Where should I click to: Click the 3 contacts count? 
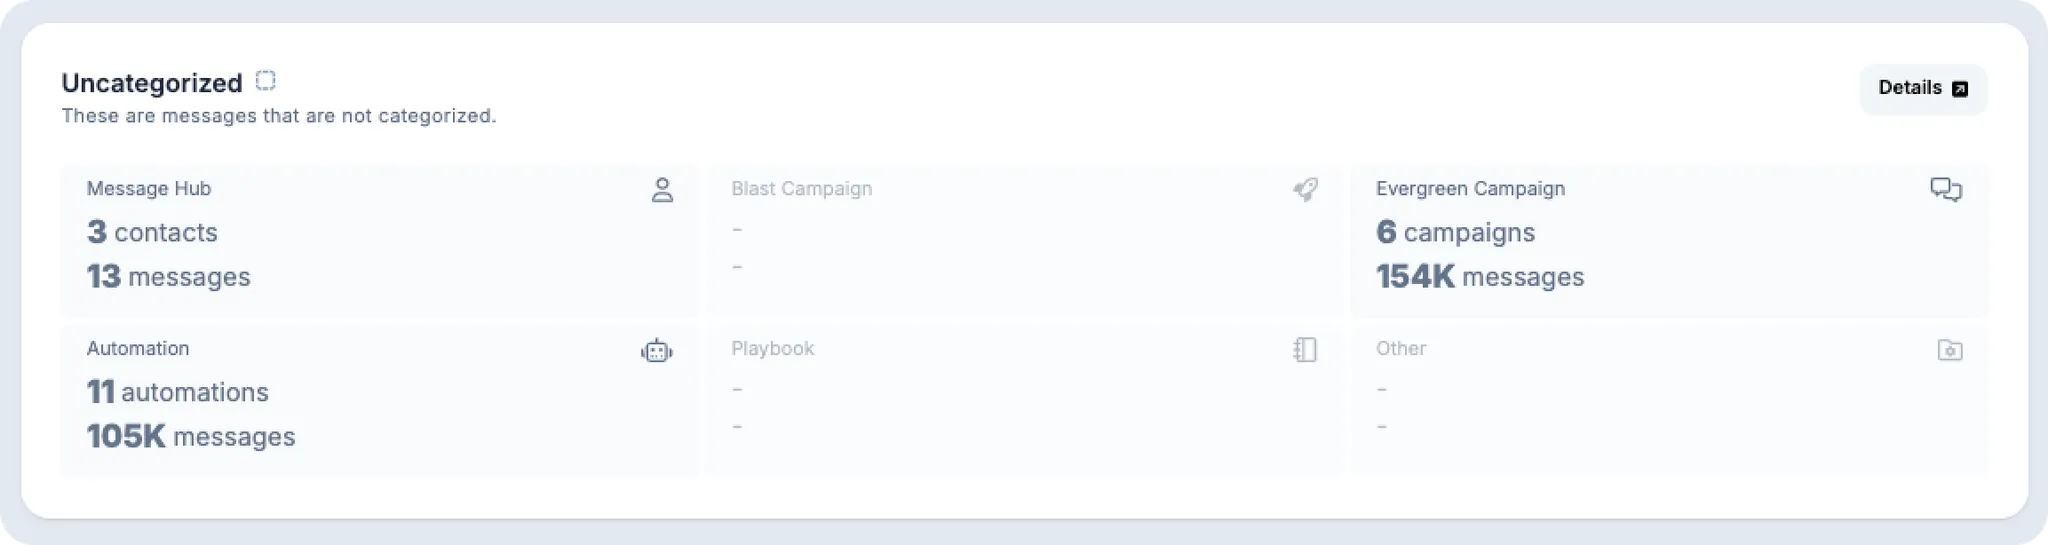tap(152, 232)
